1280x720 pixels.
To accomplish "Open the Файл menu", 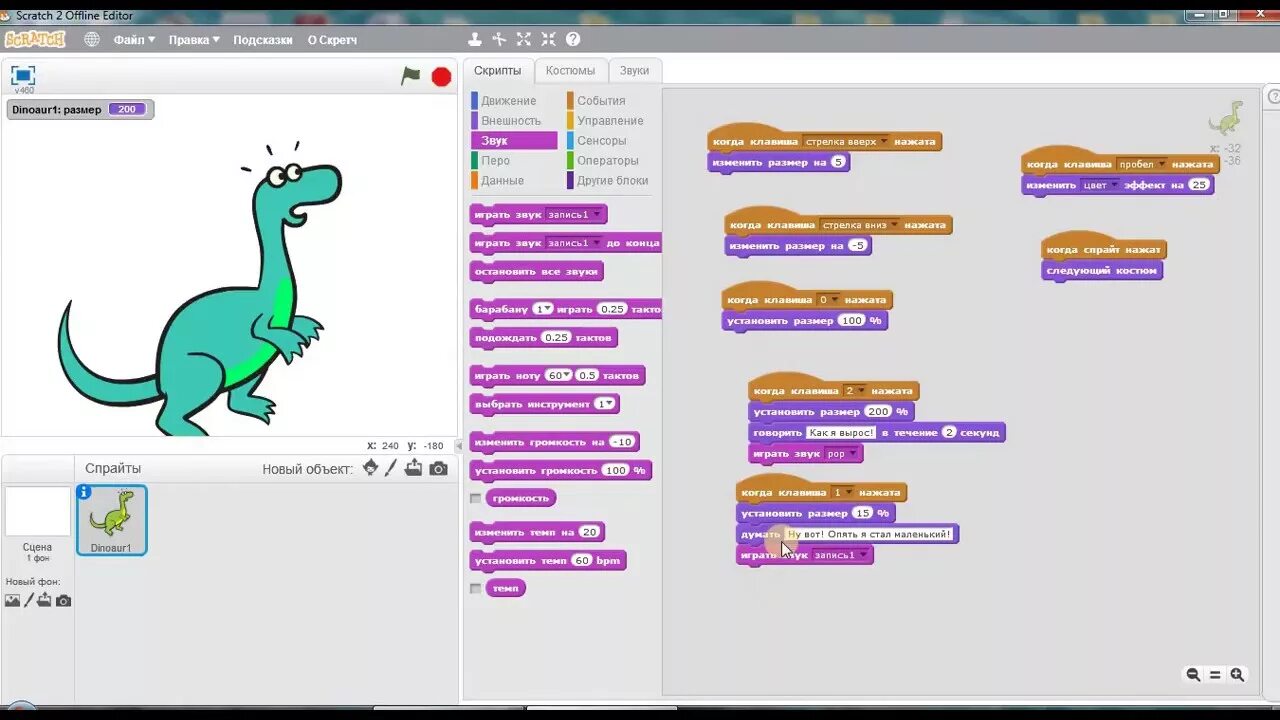I will 134,40.
